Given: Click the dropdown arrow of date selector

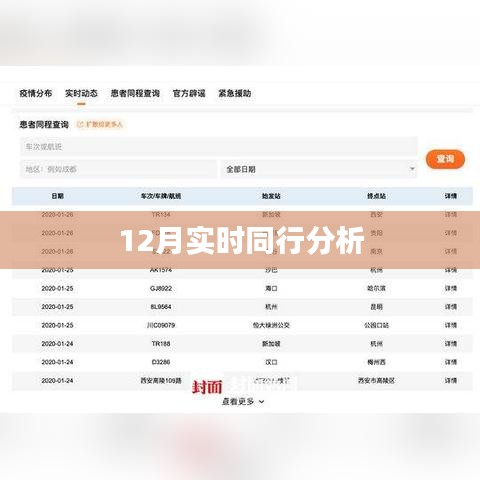Looking at the screenshot, I should click(x=412, y=169).
